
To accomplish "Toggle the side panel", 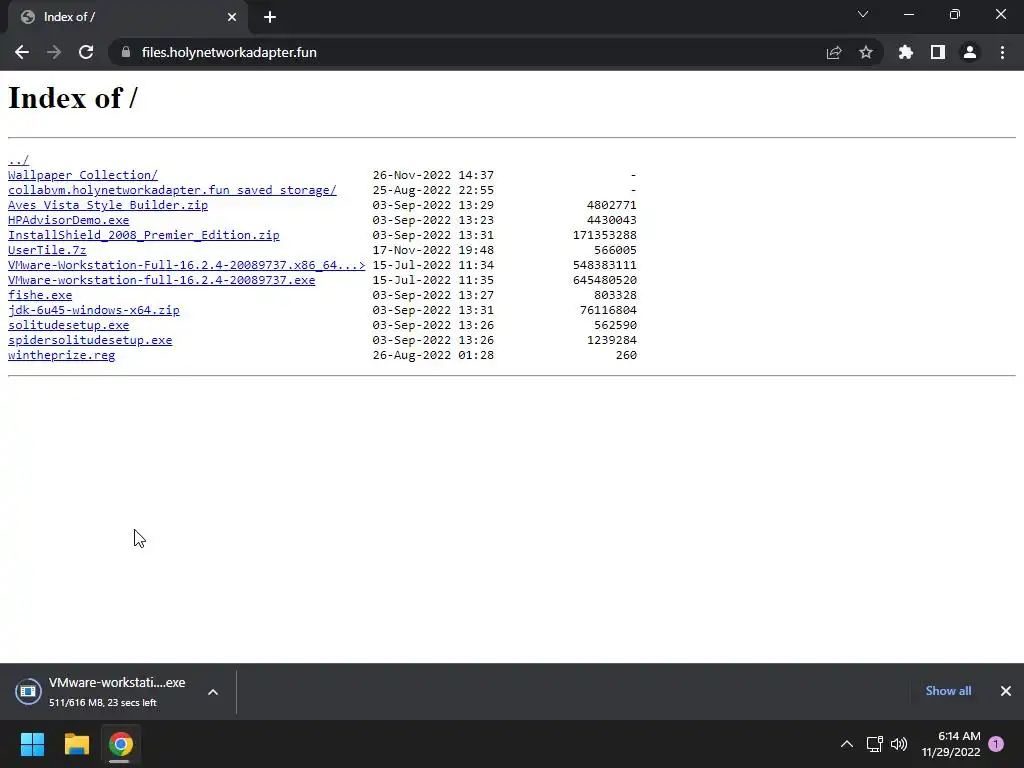I will pyautogui.click(x=938, y=52).
